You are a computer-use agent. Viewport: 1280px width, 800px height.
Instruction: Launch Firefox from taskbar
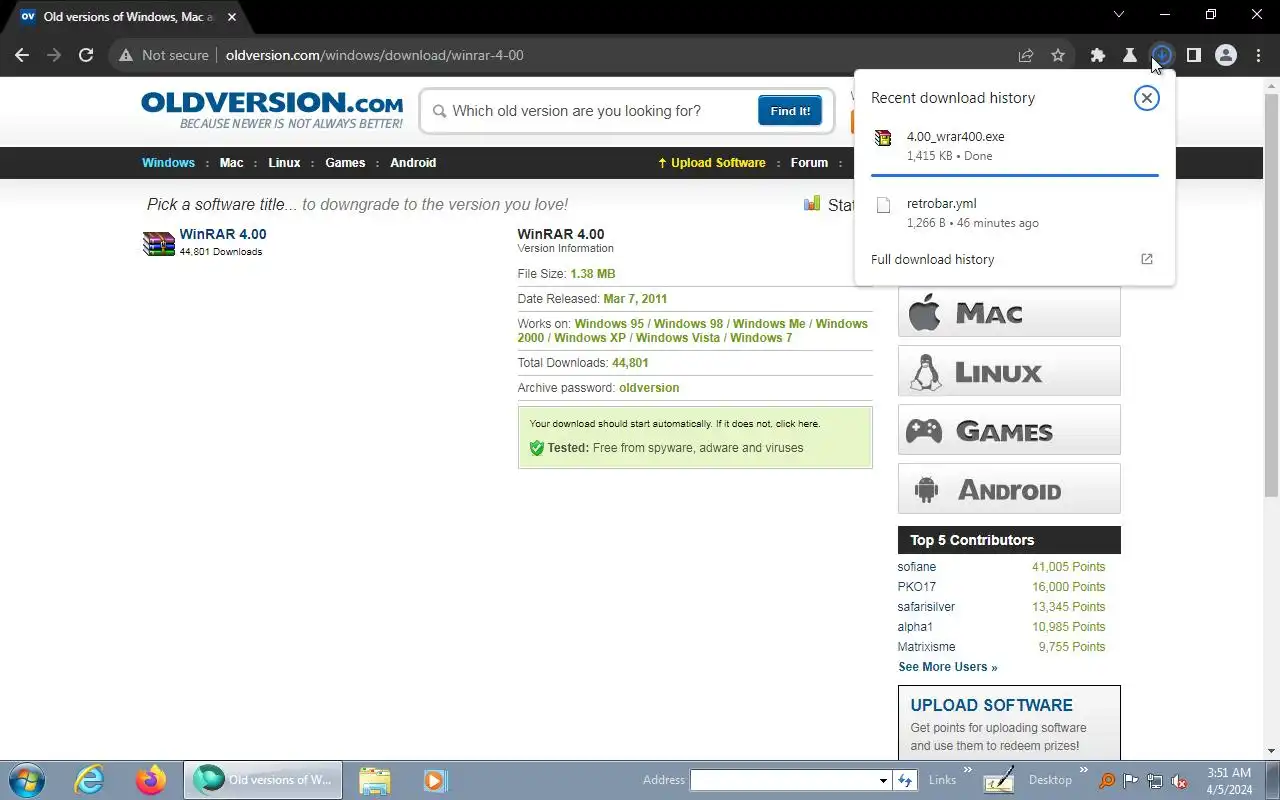pyautogui.click(x=151, y=780)
